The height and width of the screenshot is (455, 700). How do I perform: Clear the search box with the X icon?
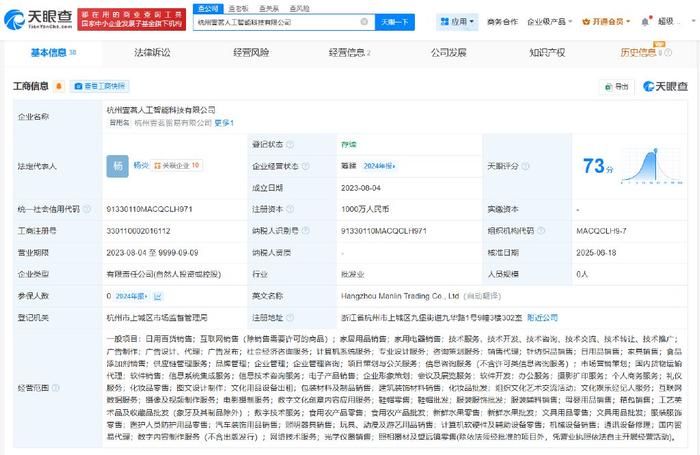coord(364,21)
